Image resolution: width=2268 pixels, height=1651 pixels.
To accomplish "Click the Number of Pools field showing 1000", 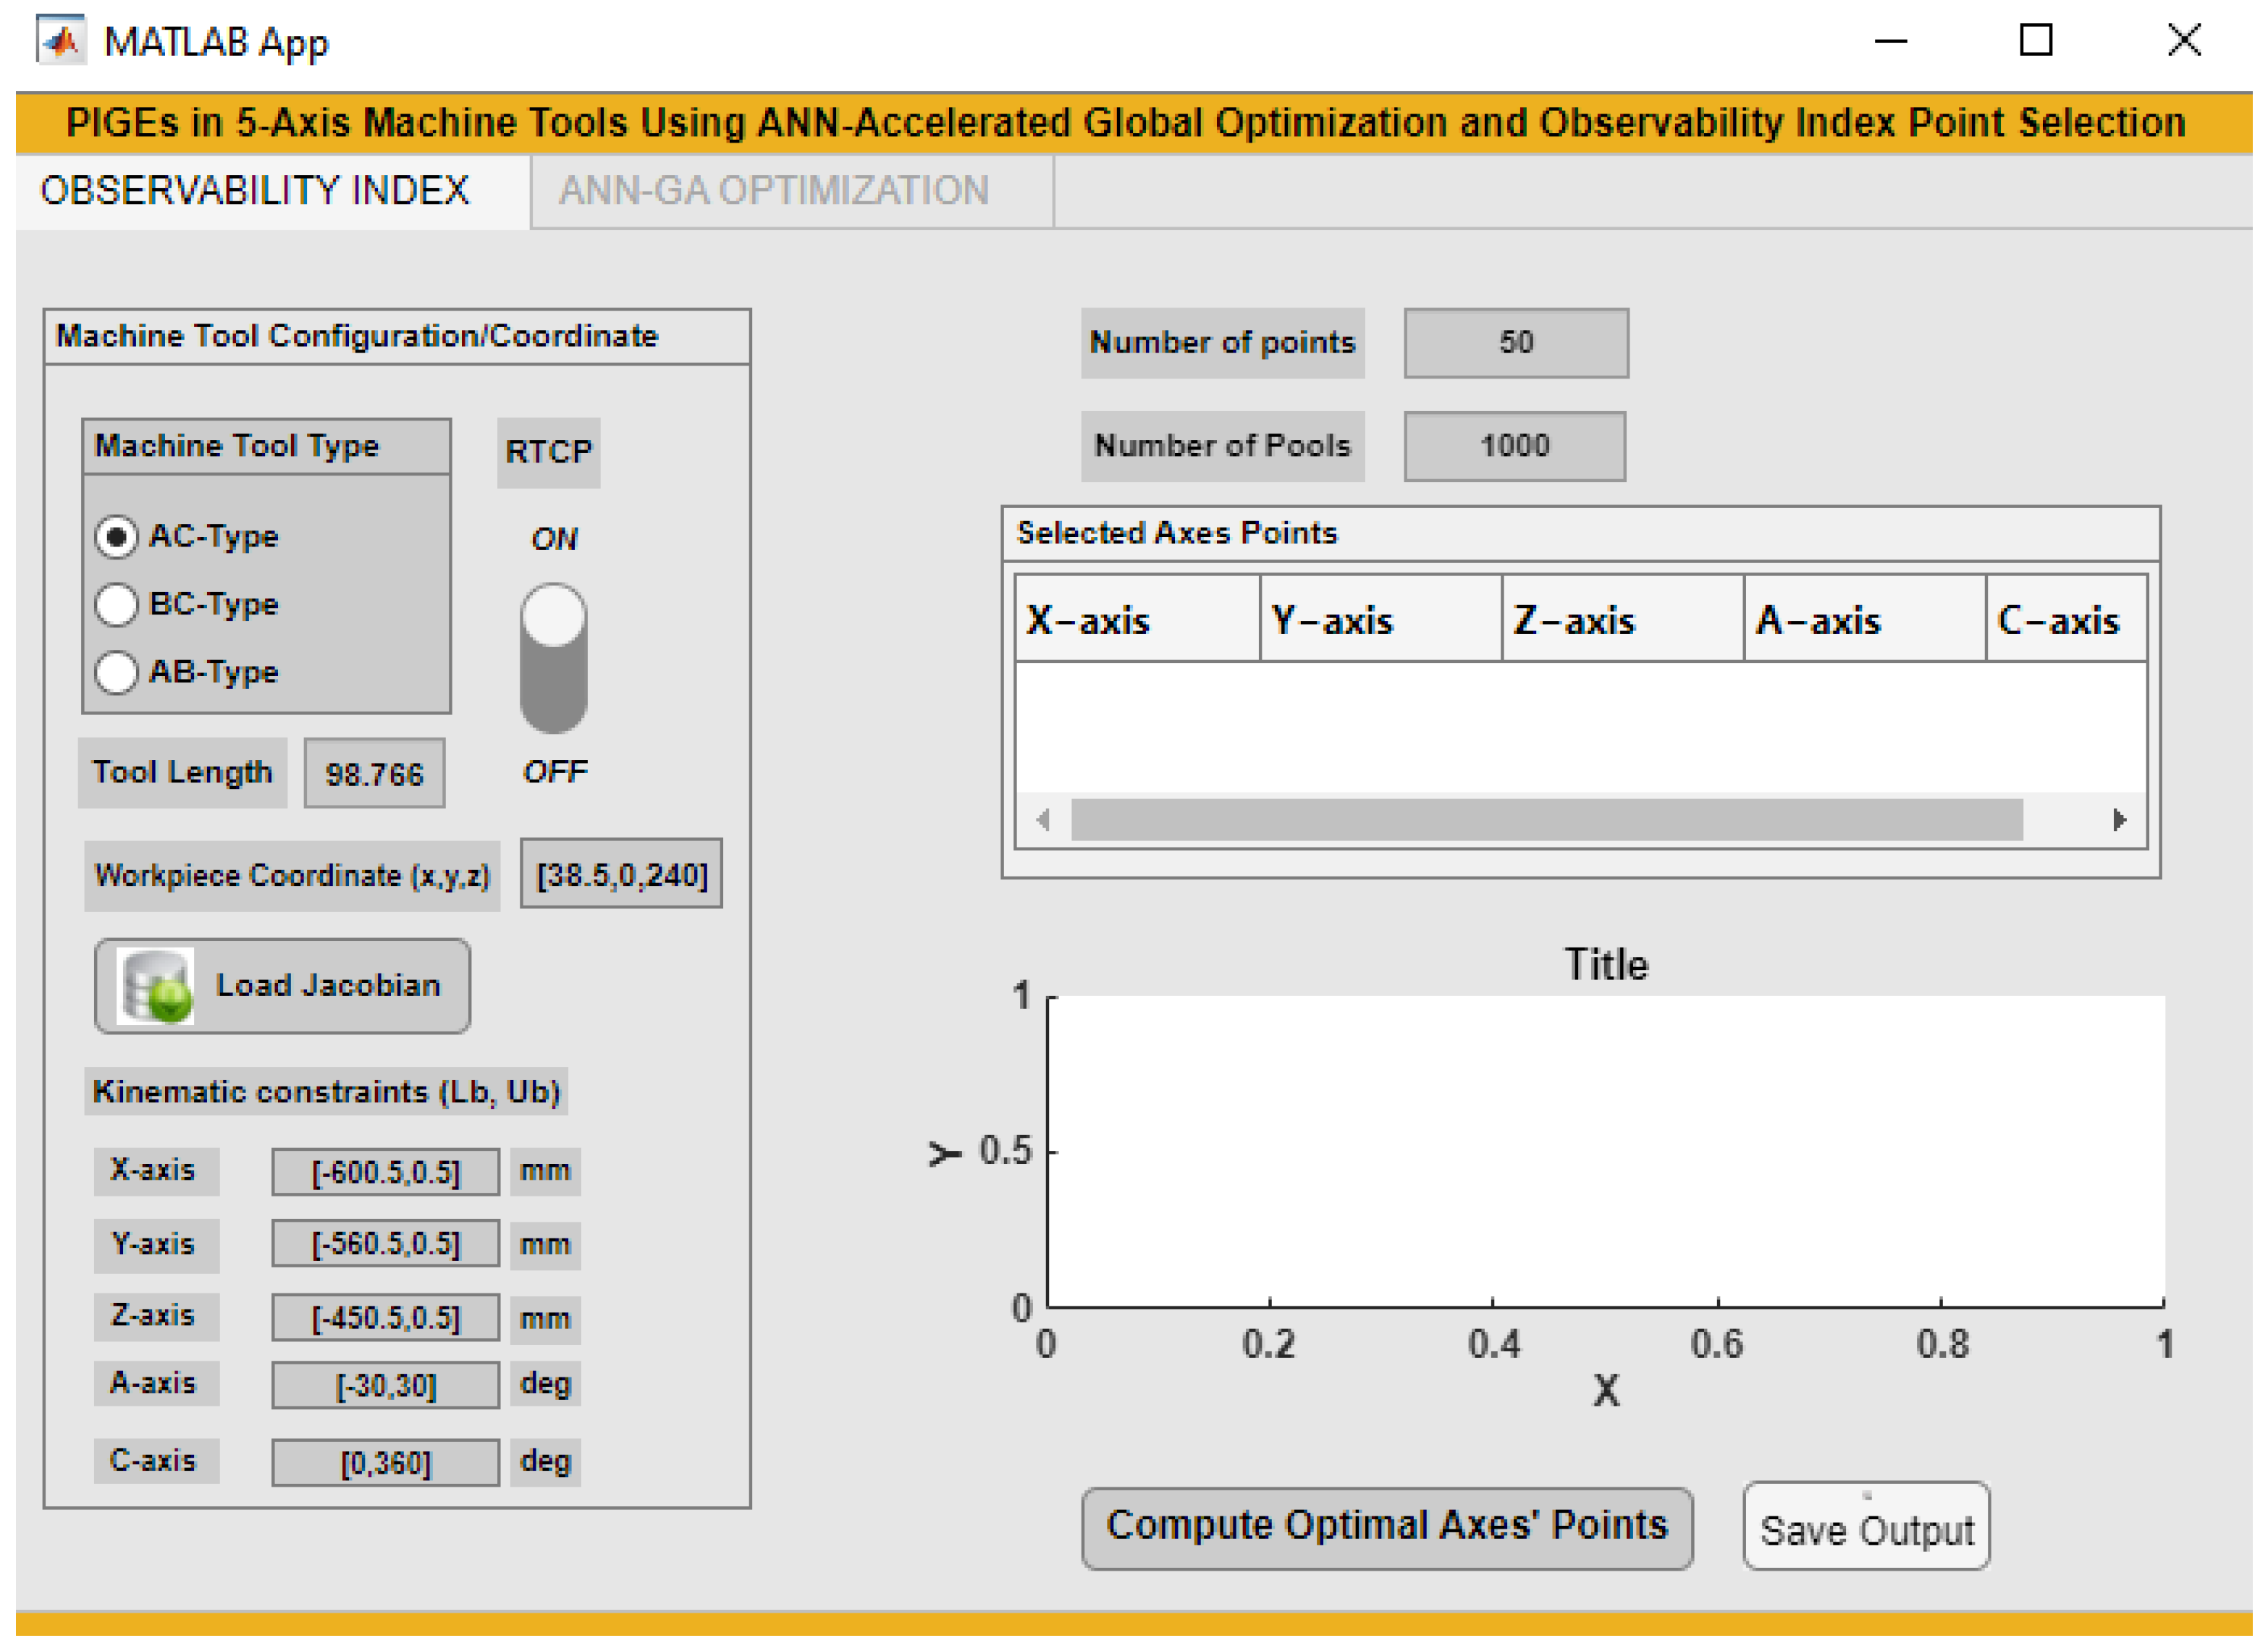I will click(x=1515, y=446).
